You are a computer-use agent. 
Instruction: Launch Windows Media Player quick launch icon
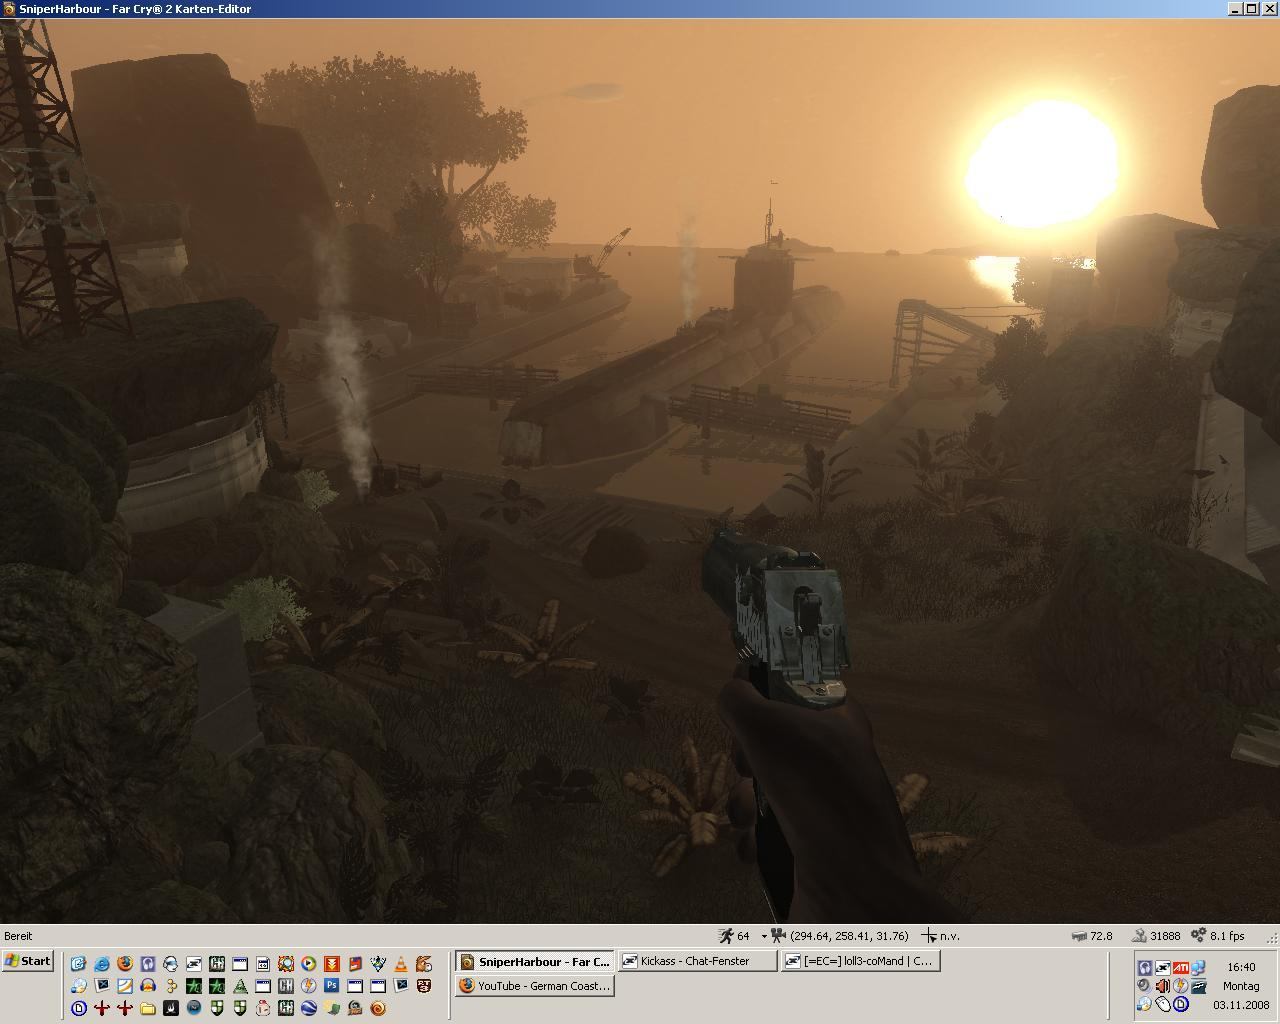[x=309, y=964]
